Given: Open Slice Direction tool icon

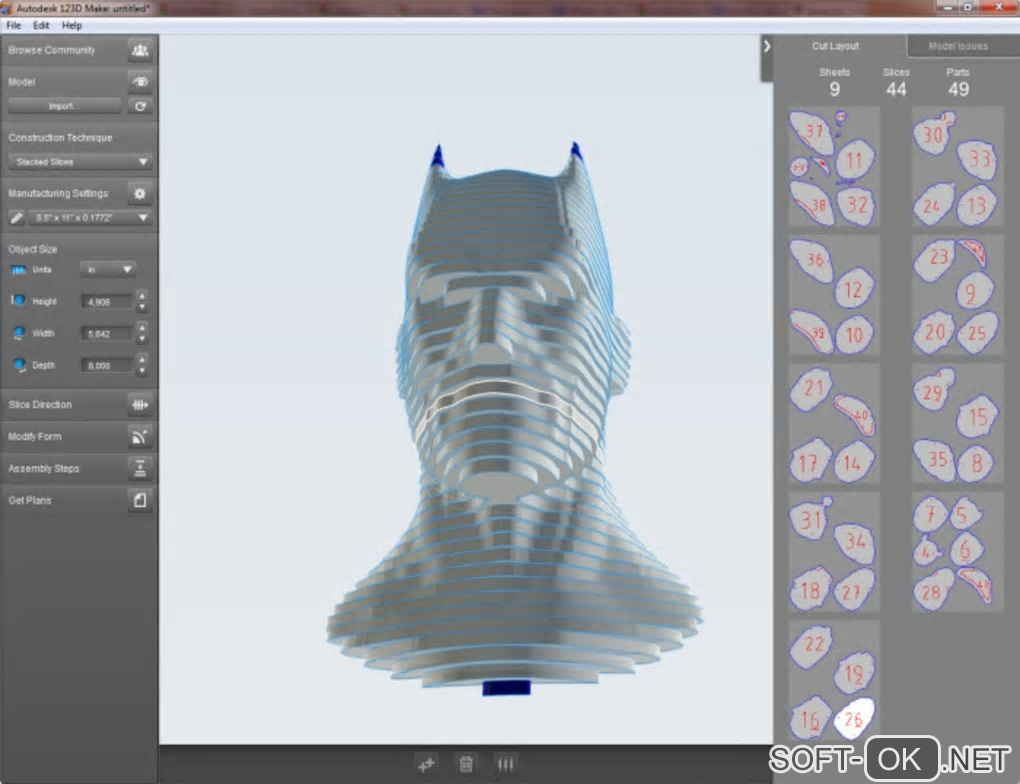Looking at the screenshot, I should click(140, 405).
